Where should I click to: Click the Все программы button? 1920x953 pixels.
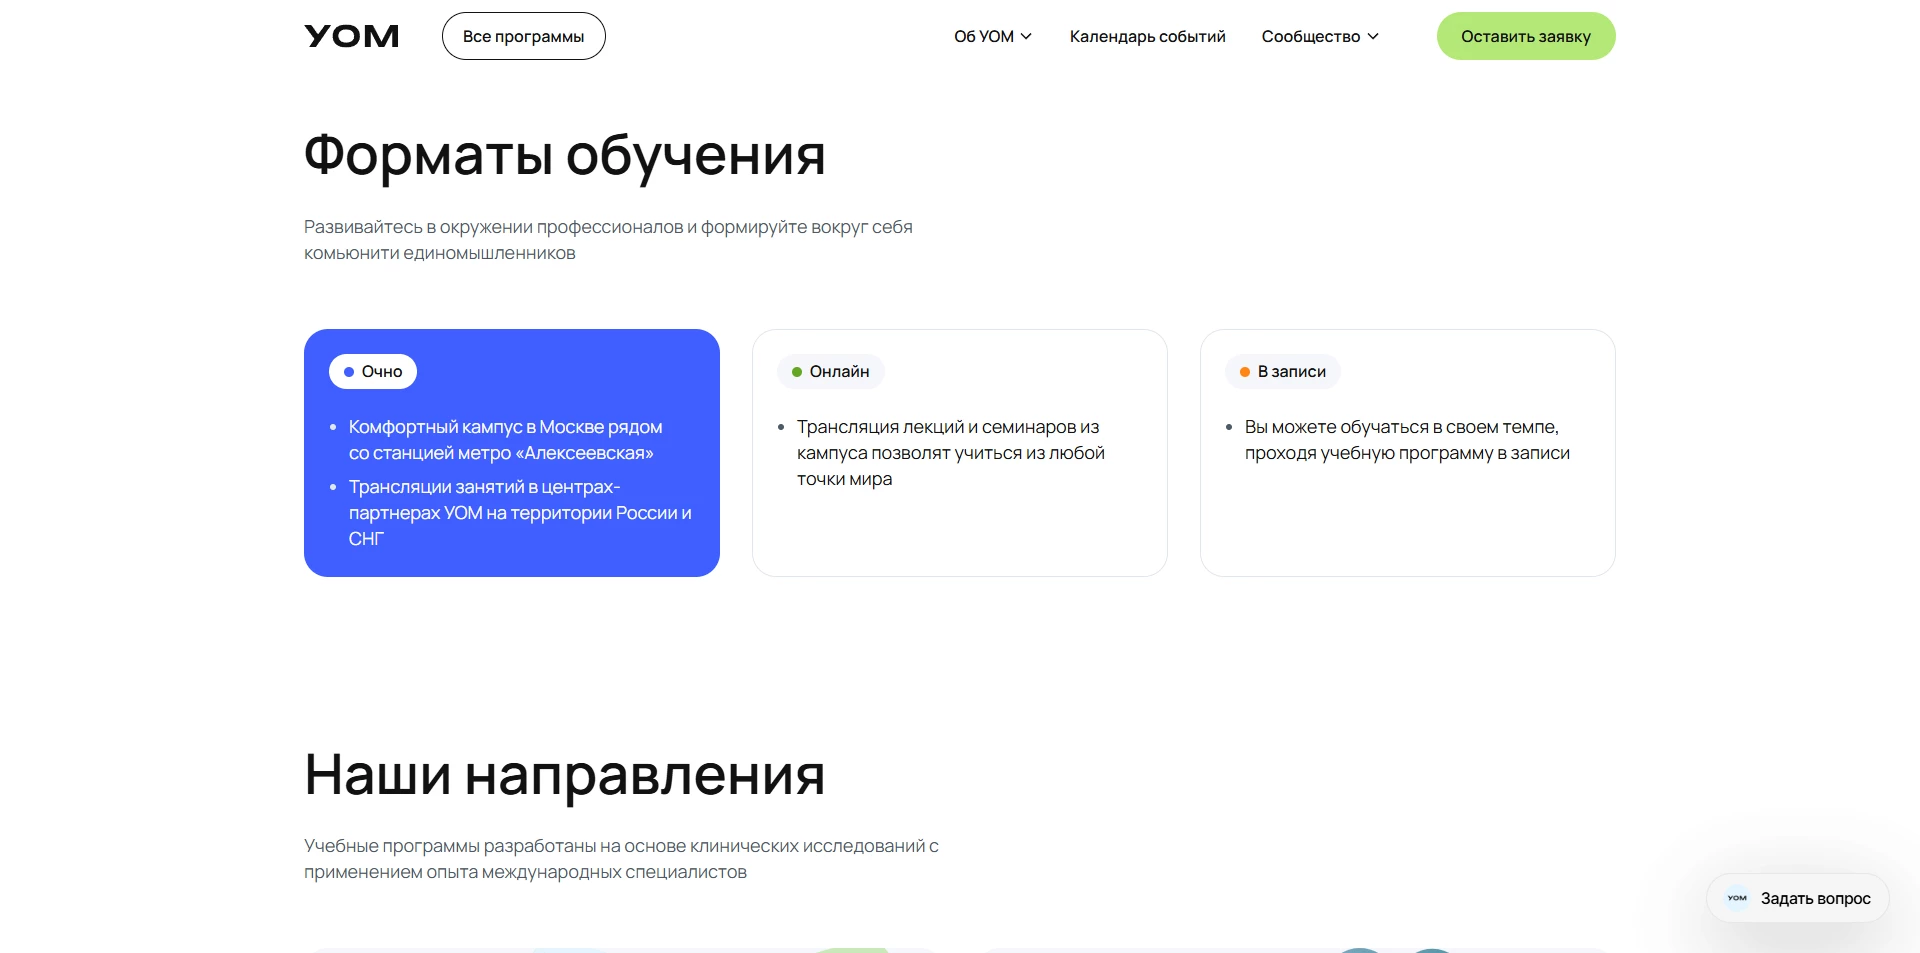(x=523, y=35)
